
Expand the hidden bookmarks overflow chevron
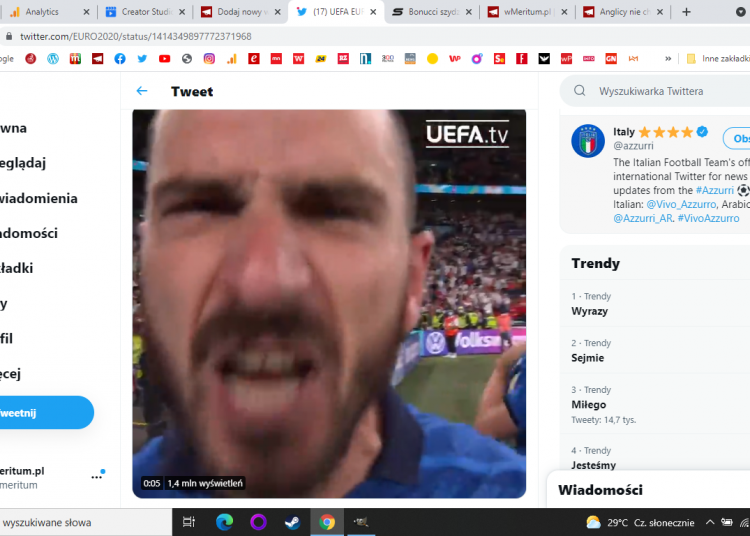pos(668,59)
